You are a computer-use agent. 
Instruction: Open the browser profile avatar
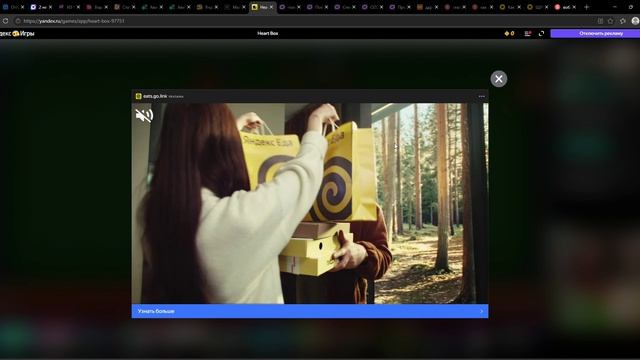[x=635, y=21]
